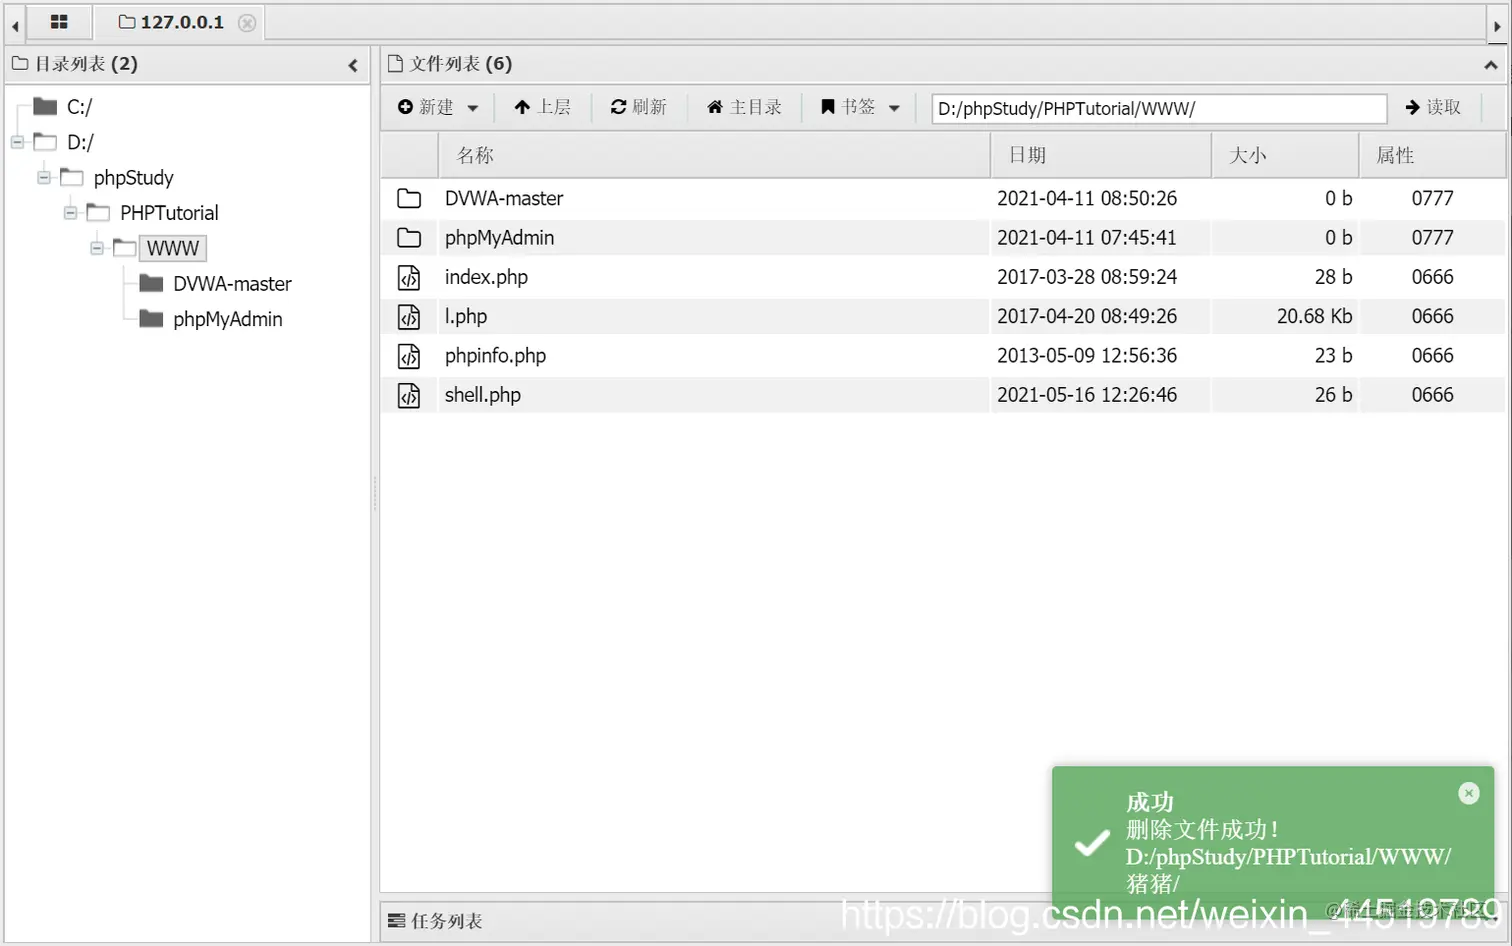Sort files by 属性 column
This screenshot has width=1512, height=946.
click(1432, 155)
